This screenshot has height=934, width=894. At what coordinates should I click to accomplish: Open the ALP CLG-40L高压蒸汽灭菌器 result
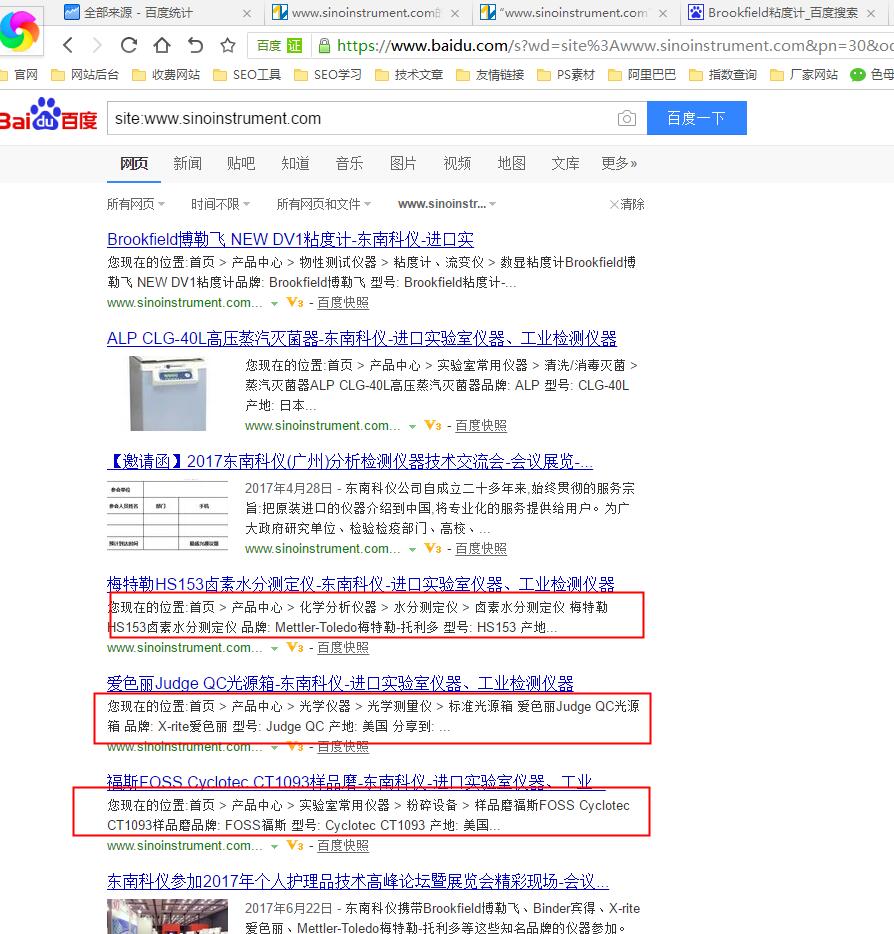pos(362,338)
